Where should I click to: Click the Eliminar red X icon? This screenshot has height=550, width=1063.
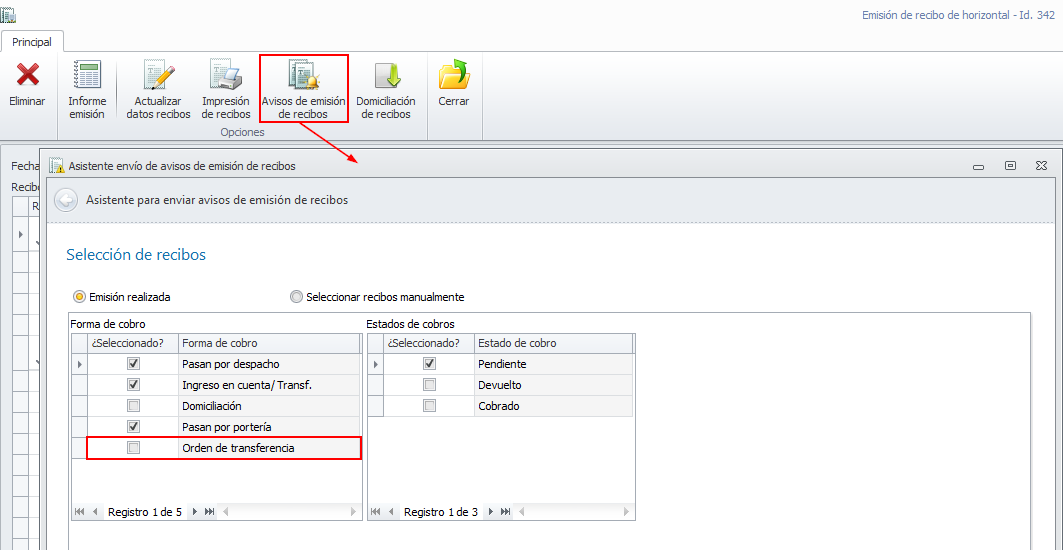pyautogui.click(x=27, y=74)
